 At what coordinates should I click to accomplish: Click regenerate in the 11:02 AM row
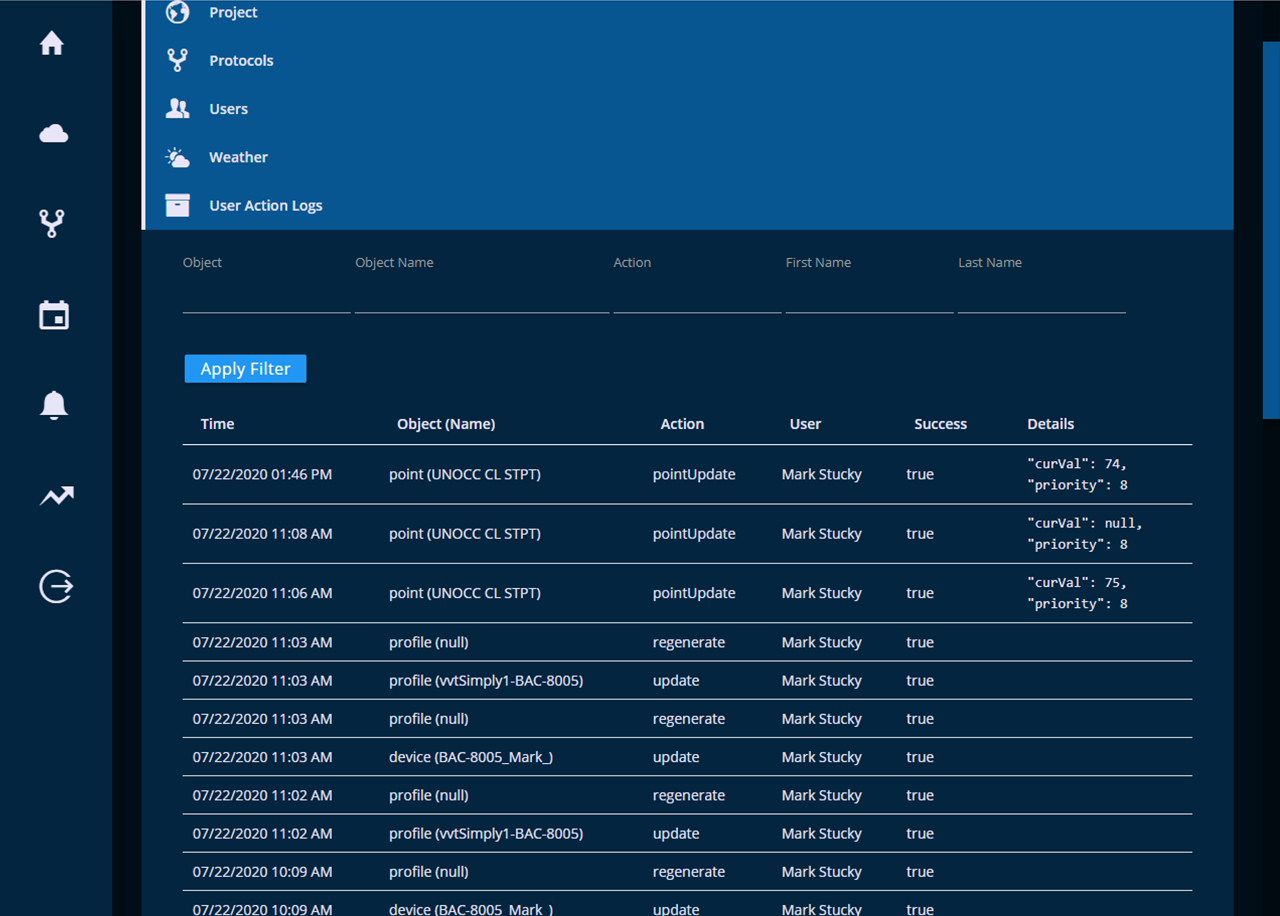[689, 795]
